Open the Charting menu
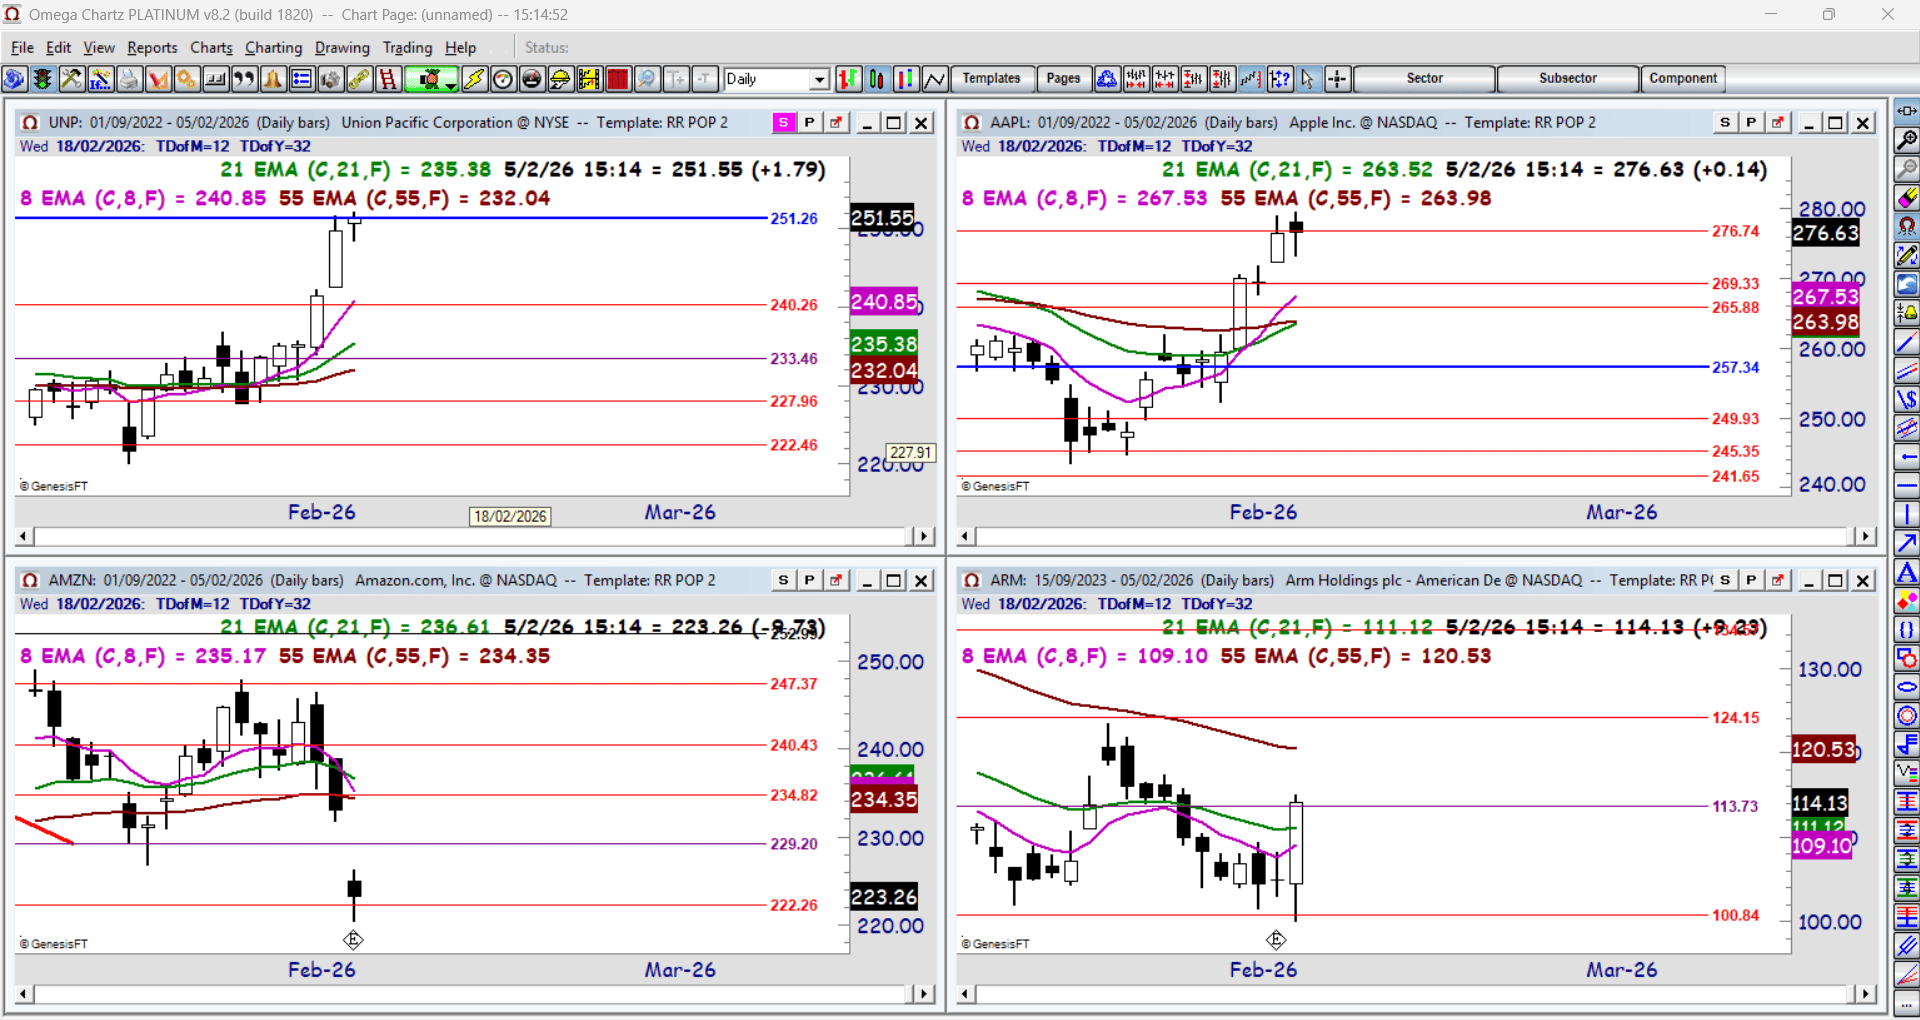1920x1020 pixels. click(273, 48)
